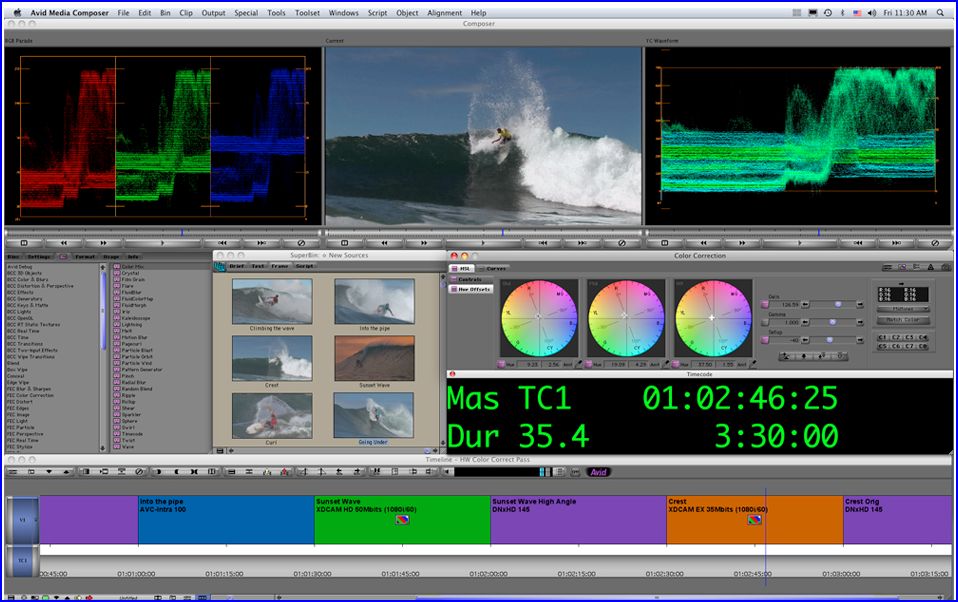Open the Toolset menu
Viewport: 958px width, 602px height.
tap(309, 12)
